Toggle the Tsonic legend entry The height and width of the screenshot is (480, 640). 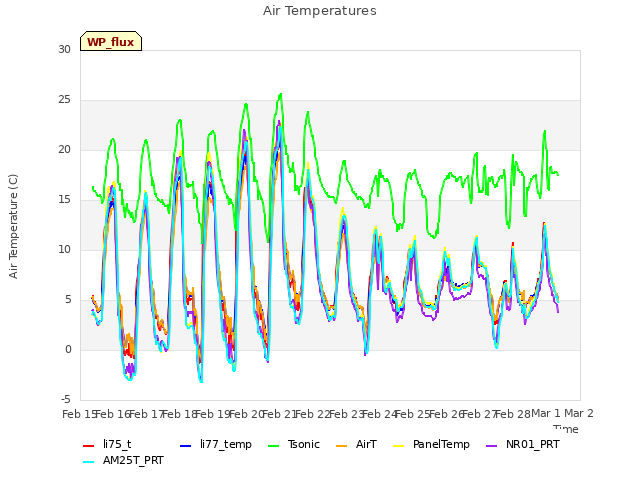coord(294,444)
